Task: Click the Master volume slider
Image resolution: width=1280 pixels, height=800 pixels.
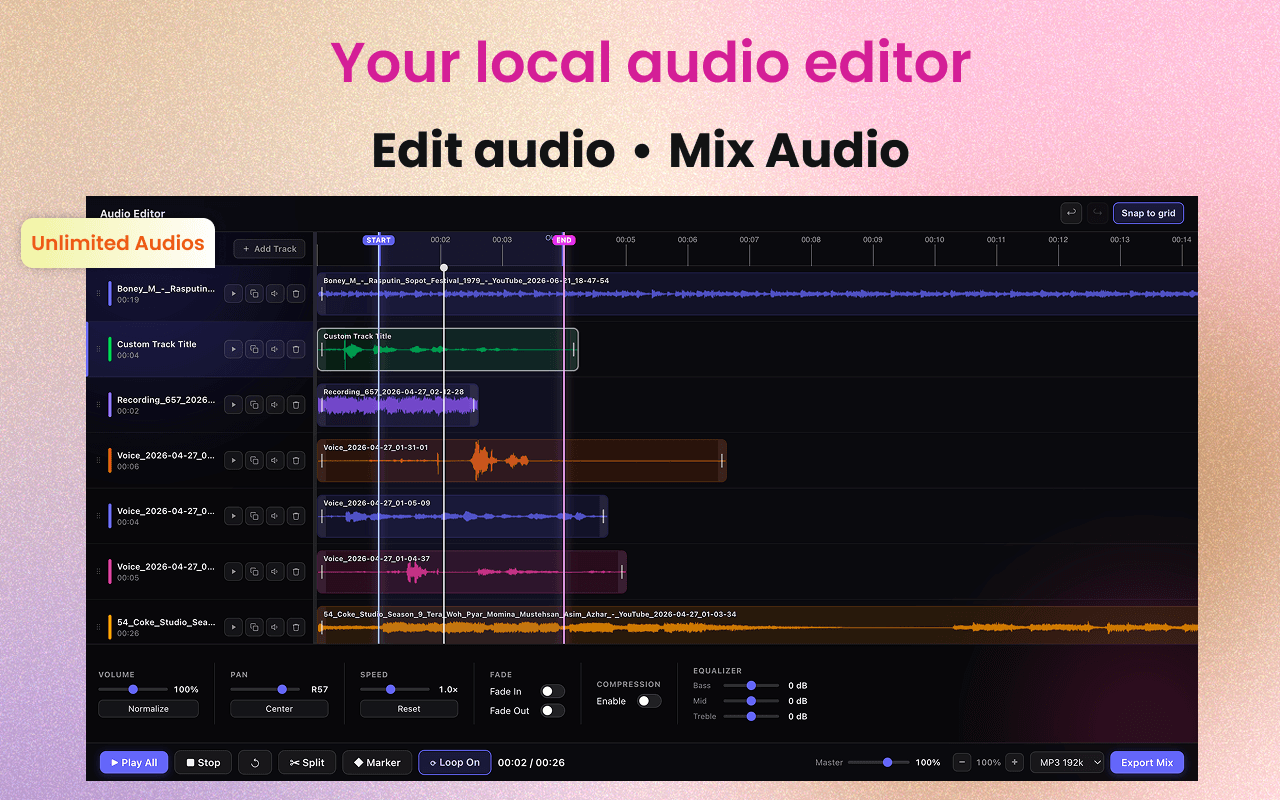Action: (x=879, y=762)
